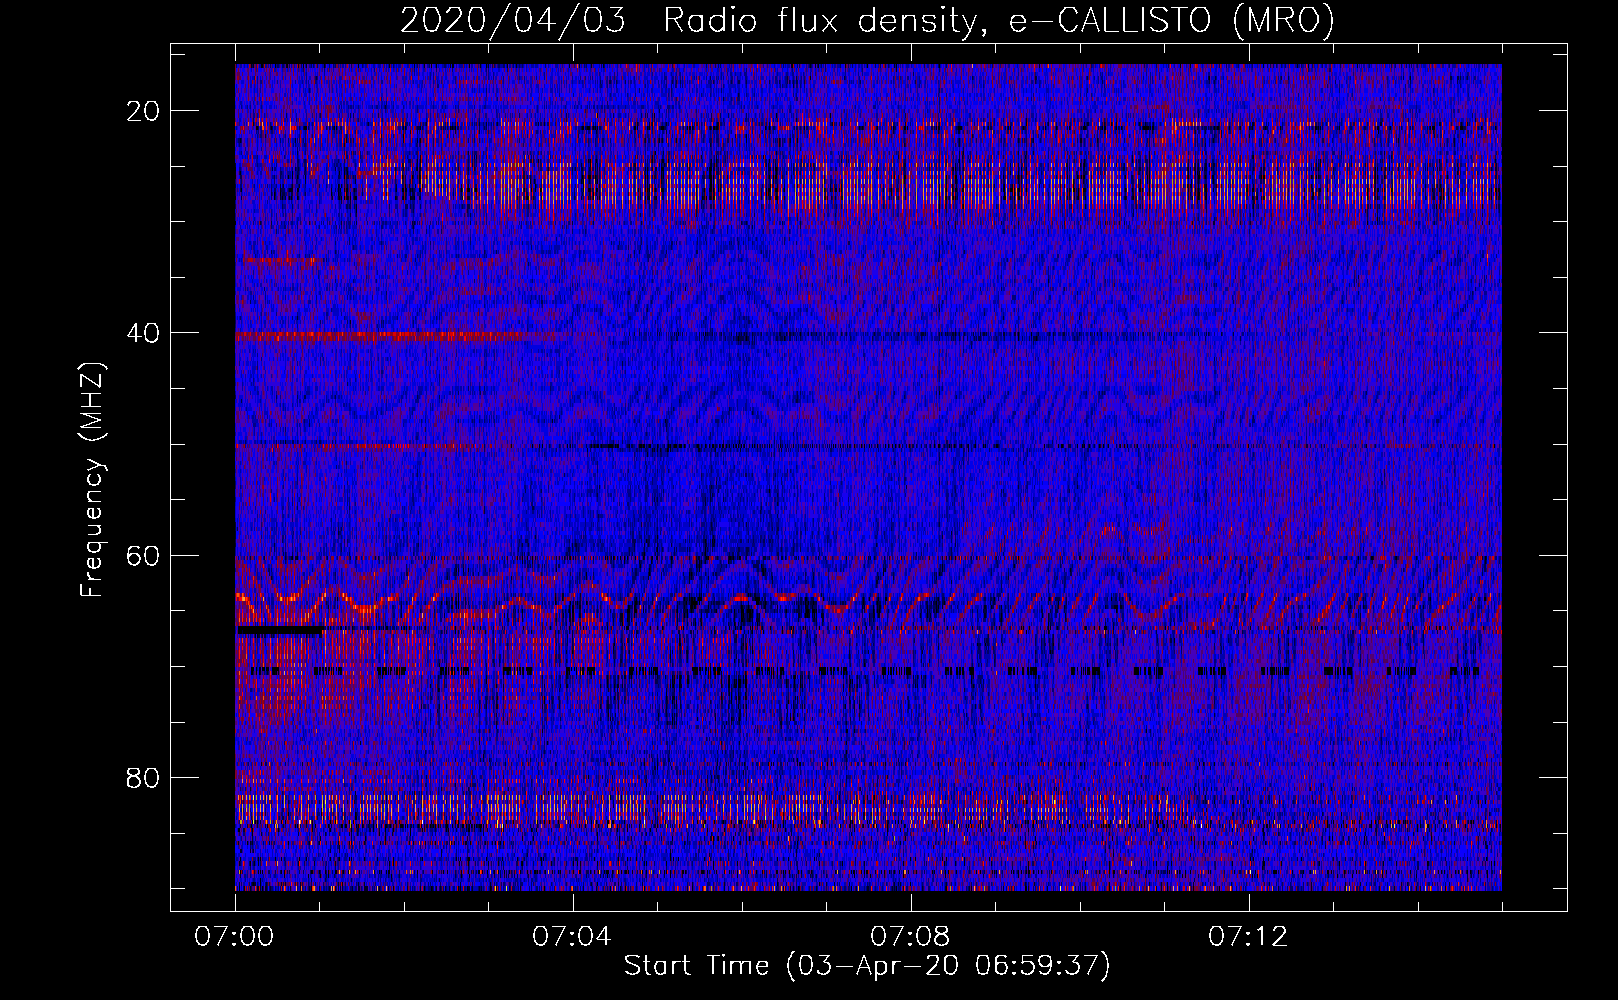The image size is (1618, 1000).
Task: Click the '07:00' time tick label
Action: pyautogui.click(x=235, y=937)
